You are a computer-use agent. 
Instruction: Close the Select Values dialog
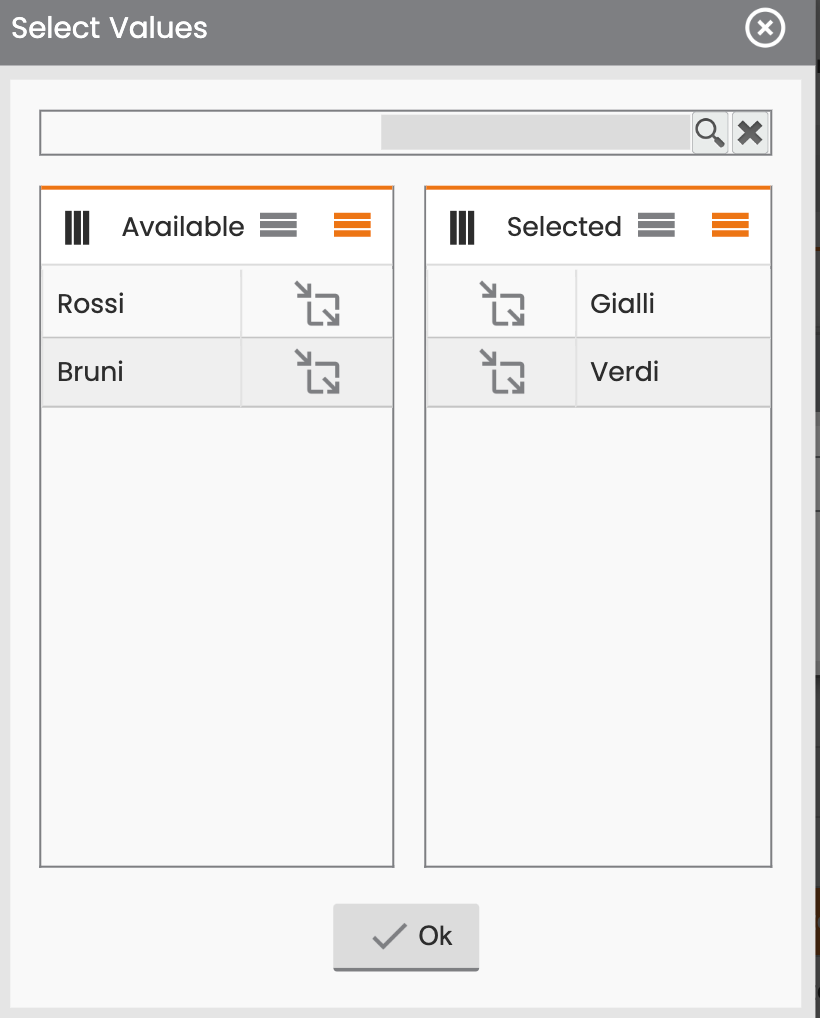765,28
